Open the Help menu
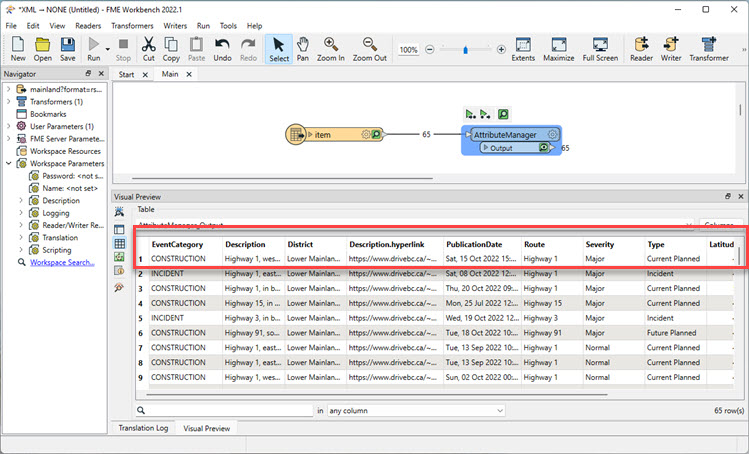The width and height of the screenshot is (749, 454). point(254,26)
